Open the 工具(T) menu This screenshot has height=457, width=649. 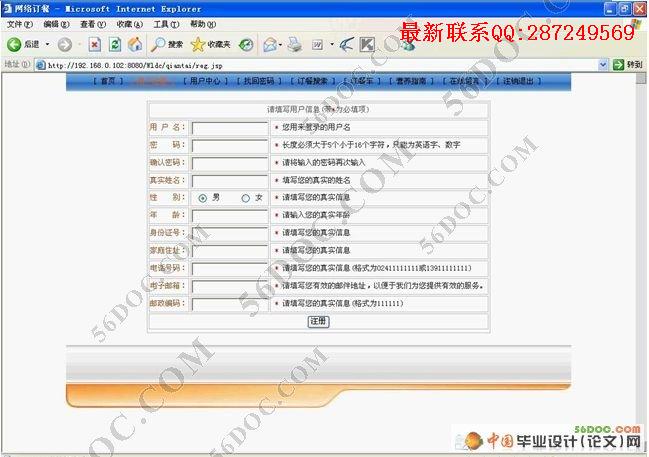point(166,24)
